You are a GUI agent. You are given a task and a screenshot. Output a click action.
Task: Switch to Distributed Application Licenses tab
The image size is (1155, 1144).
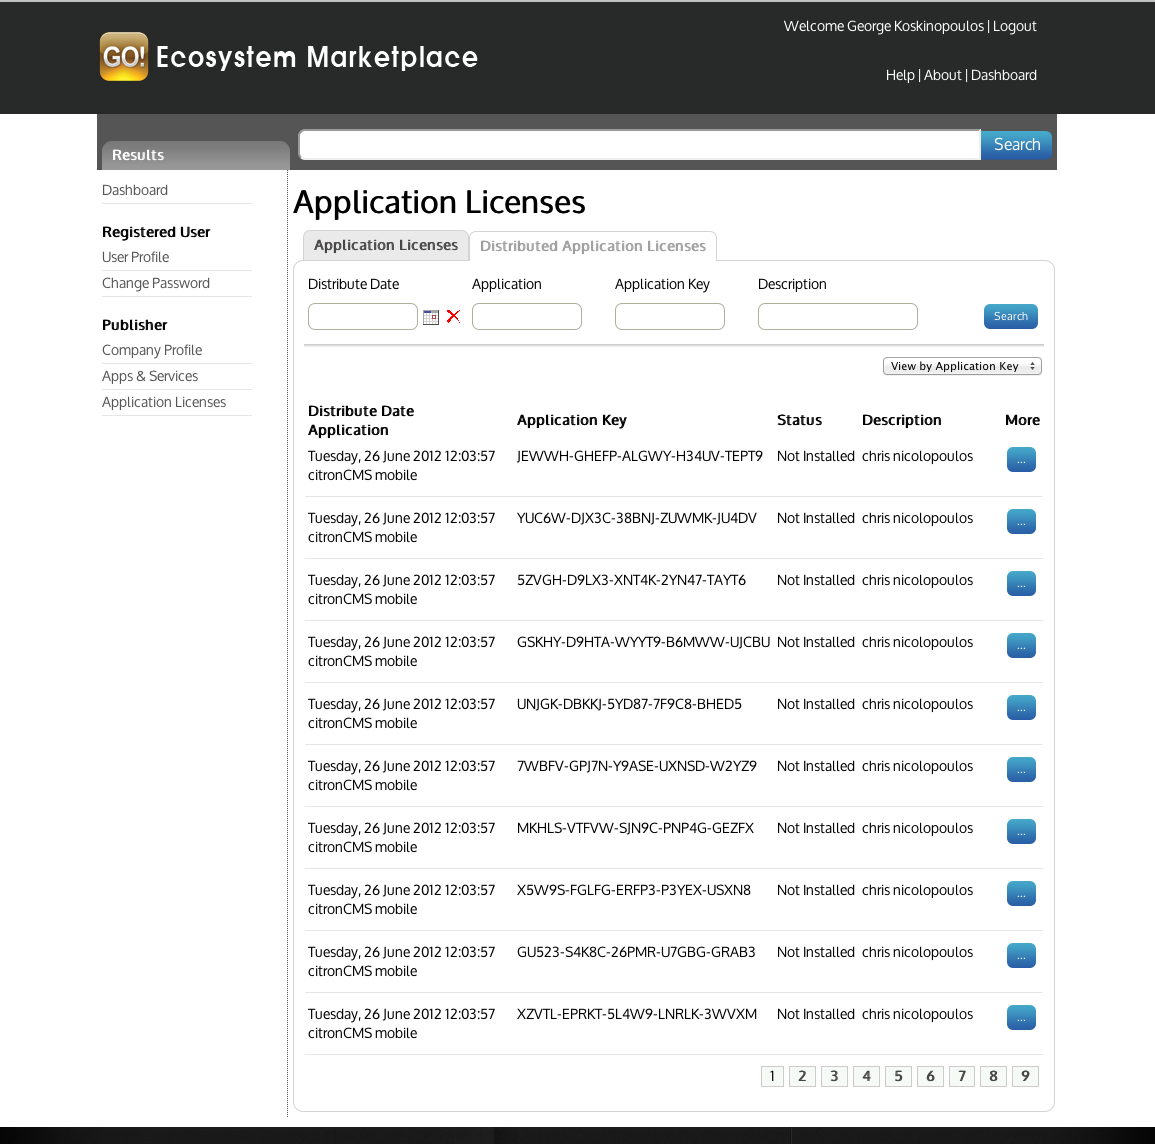[593, 246]
